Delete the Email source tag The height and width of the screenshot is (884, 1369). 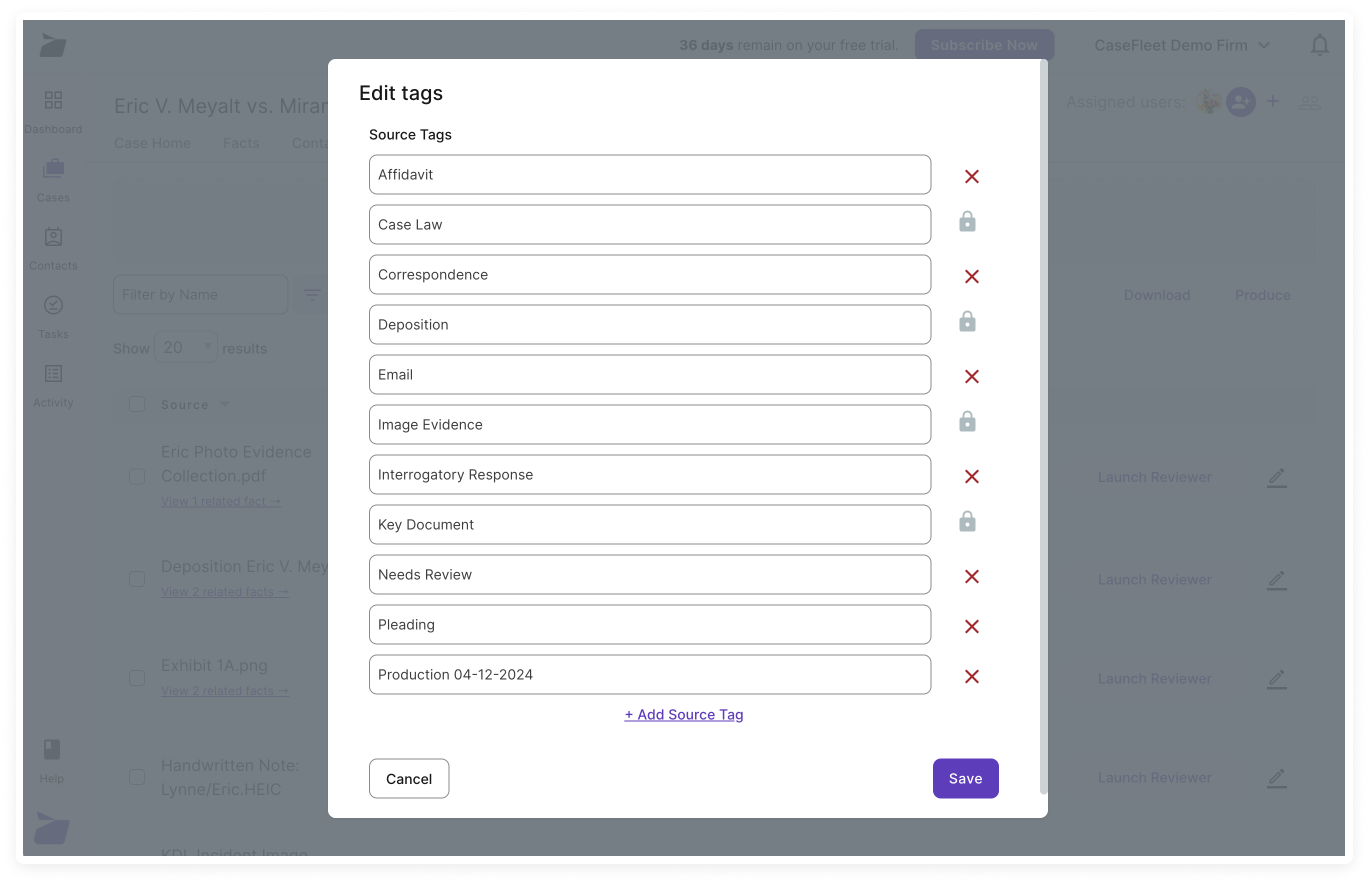tap(971, 376)
